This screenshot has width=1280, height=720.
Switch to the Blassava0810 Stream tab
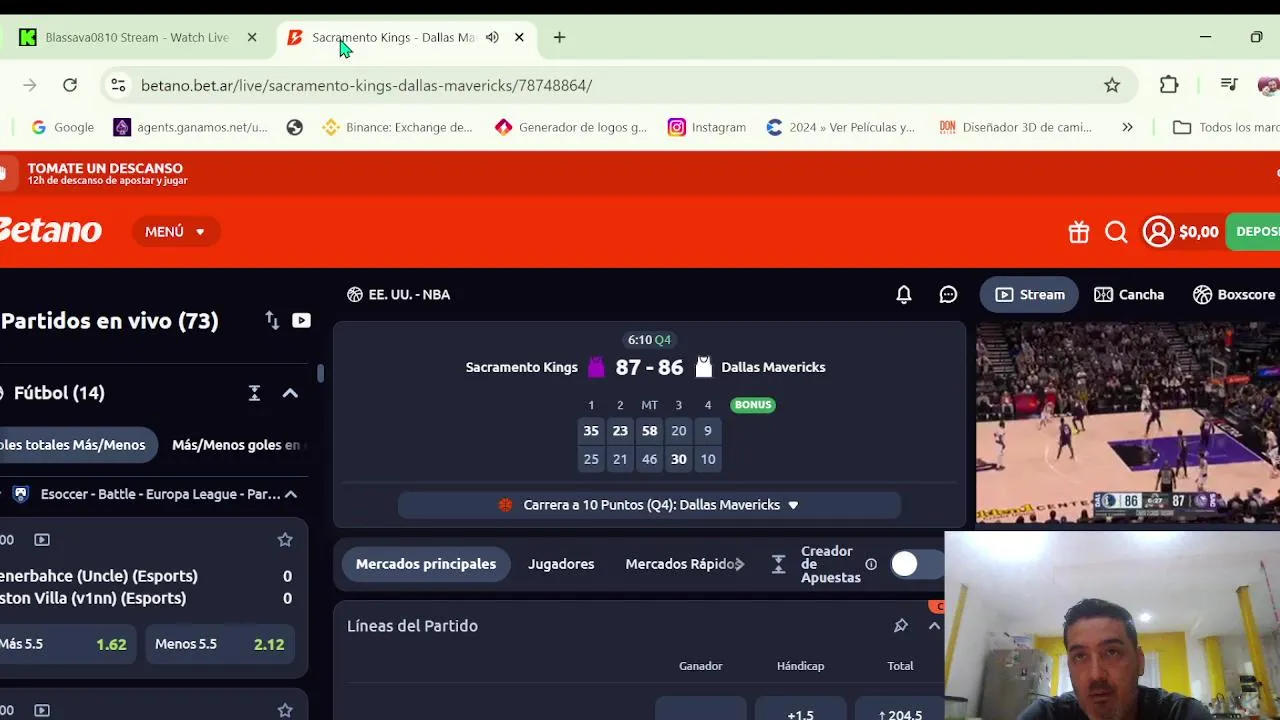[x=137, y=37]
